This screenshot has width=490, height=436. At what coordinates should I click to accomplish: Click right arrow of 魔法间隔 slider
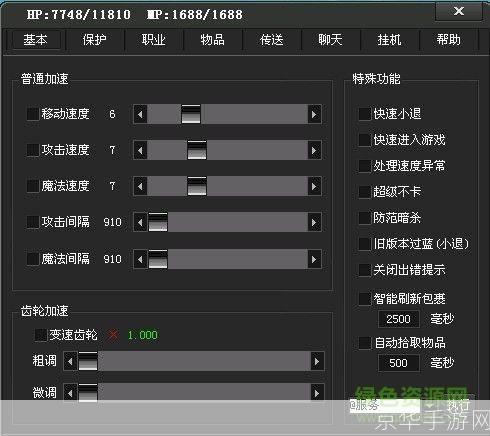314,259
